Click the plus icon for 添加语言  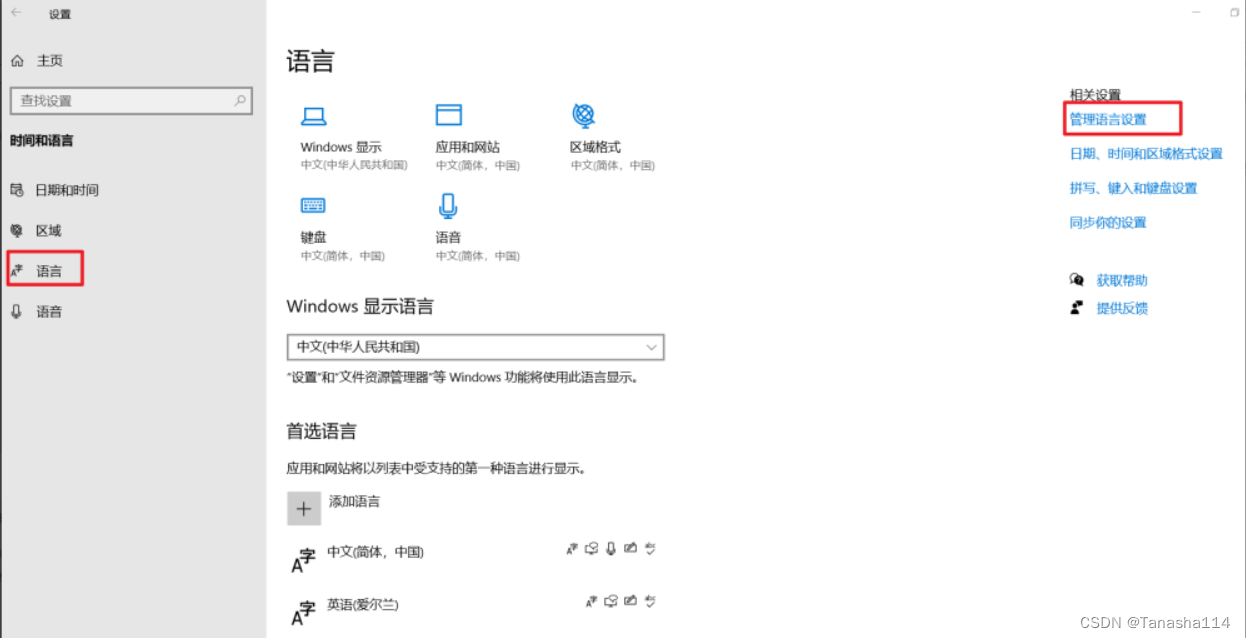tap(304, 508)
